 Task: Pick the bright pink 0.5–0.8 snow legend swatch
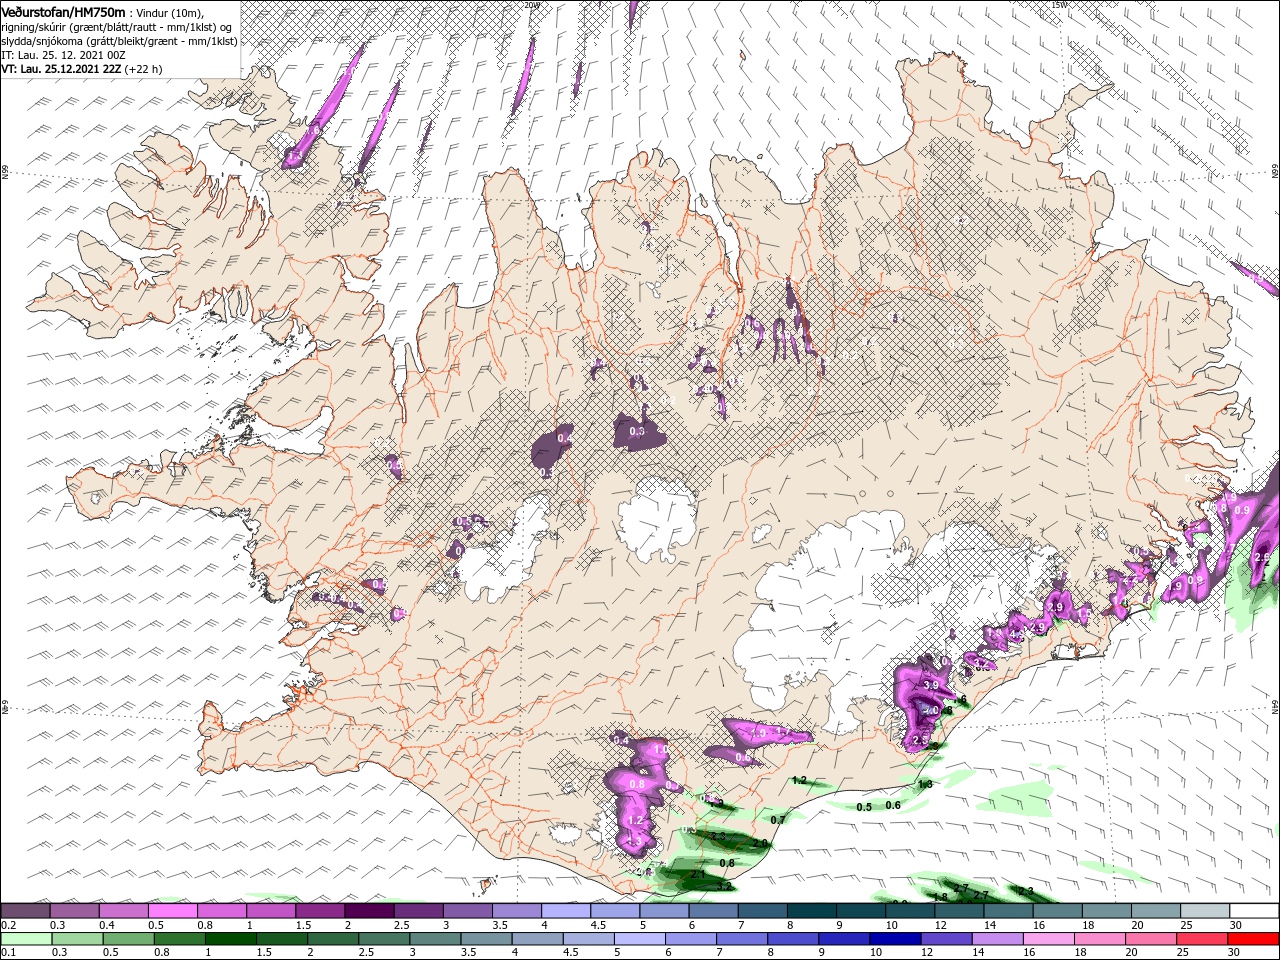(172, 911)
